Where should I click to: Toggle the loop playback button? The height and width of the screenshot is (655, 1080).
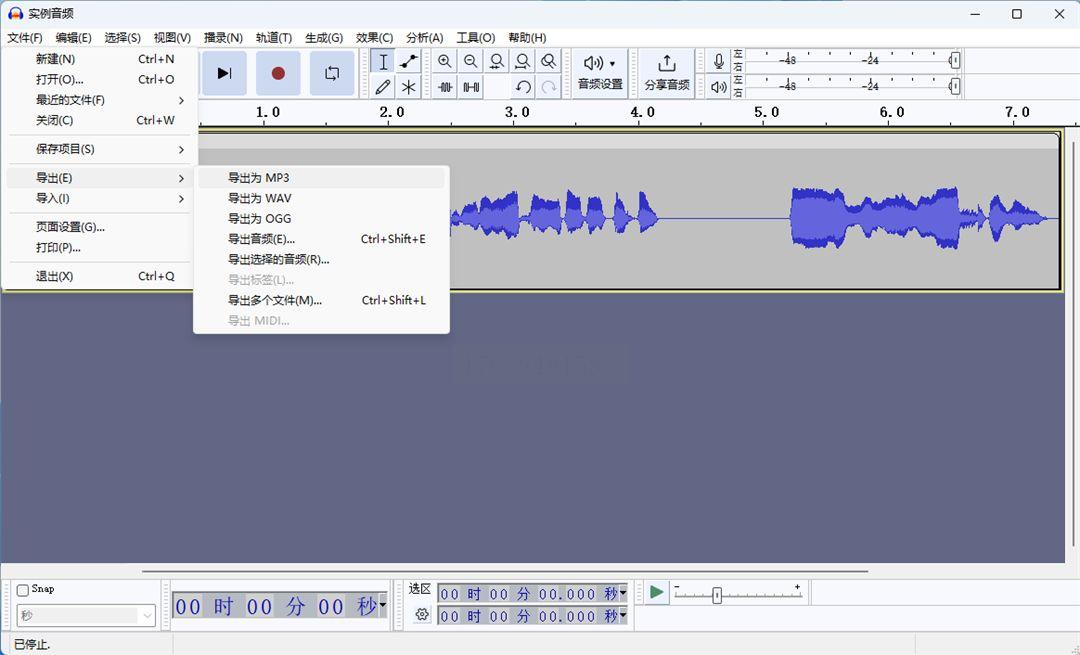332,73
